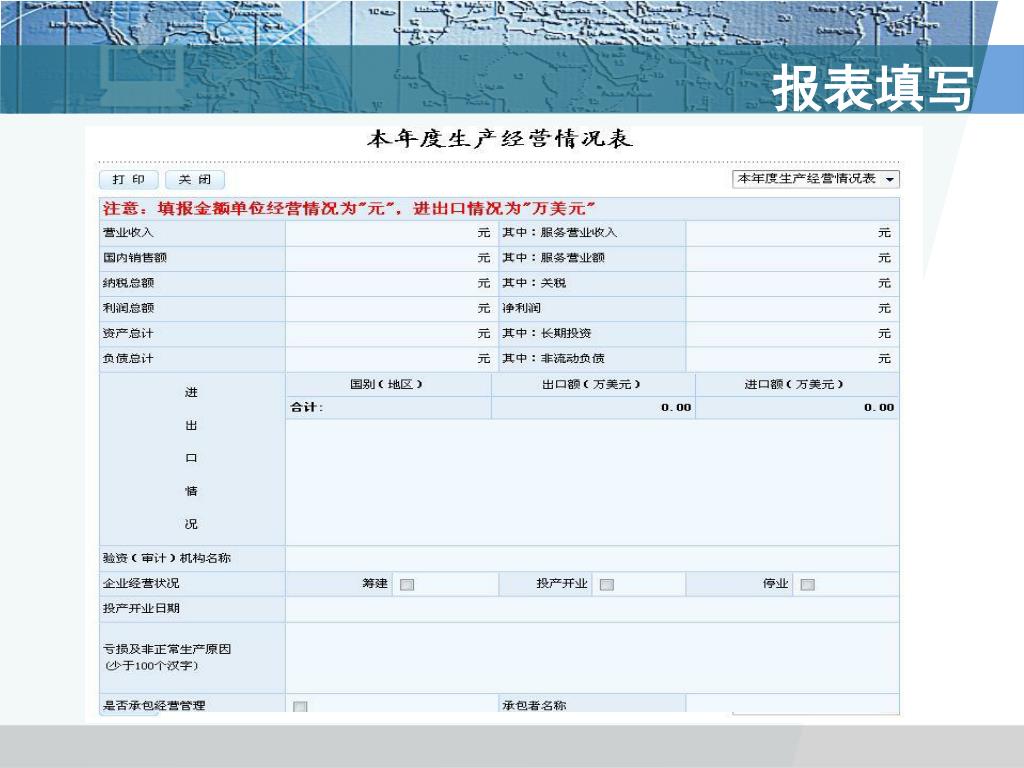Click the red 注意 notice text
The width and height of the screenshot is (1024, 768).
[349, 209]
